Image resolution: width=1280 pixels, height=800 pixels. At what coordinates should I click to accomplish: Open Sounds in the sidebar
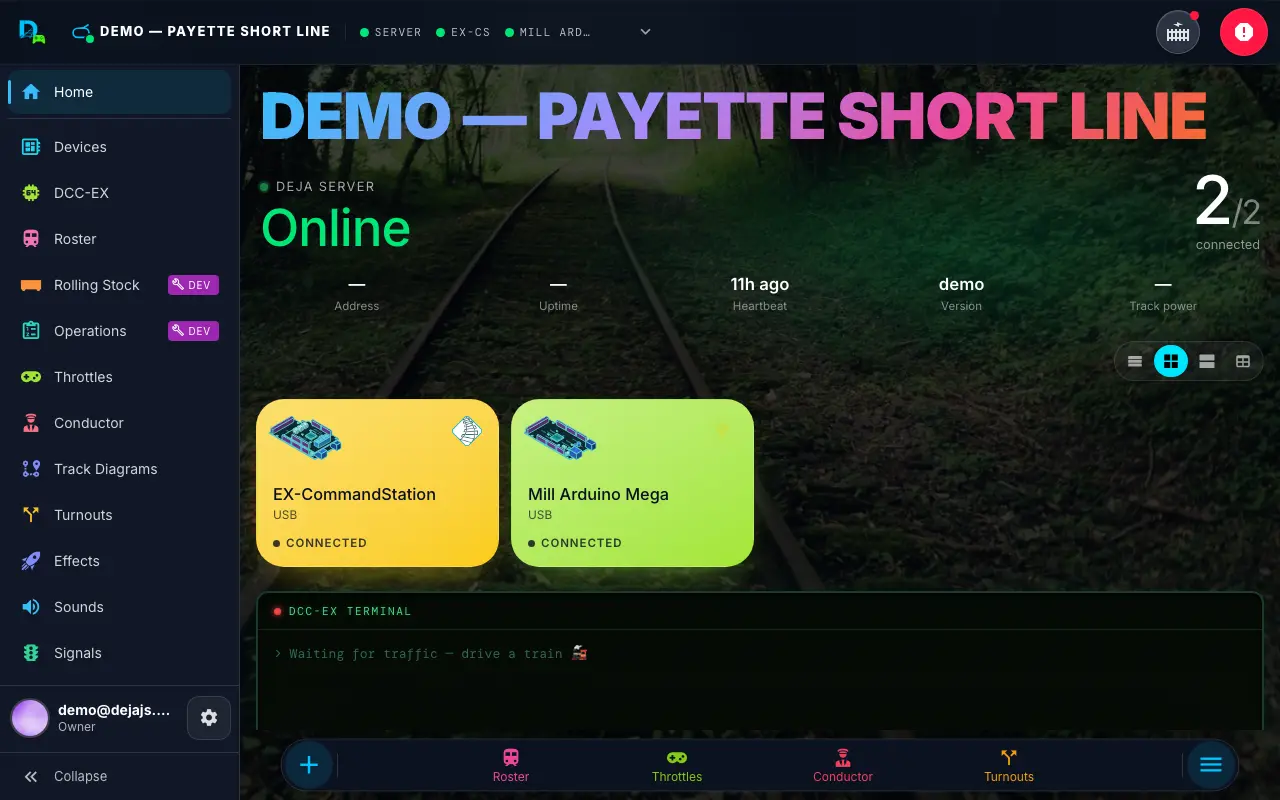point(120,607)
